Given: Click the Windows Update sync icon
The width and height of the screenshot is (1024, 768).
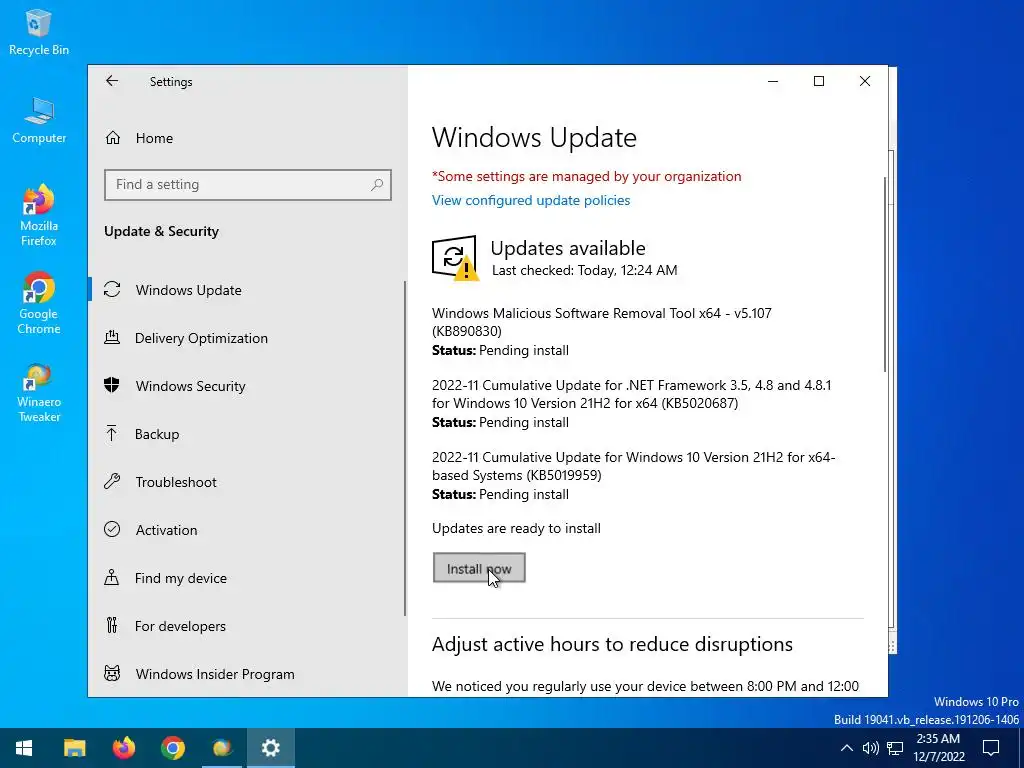Looking at the screenshot, I should (x=112, y=289).
